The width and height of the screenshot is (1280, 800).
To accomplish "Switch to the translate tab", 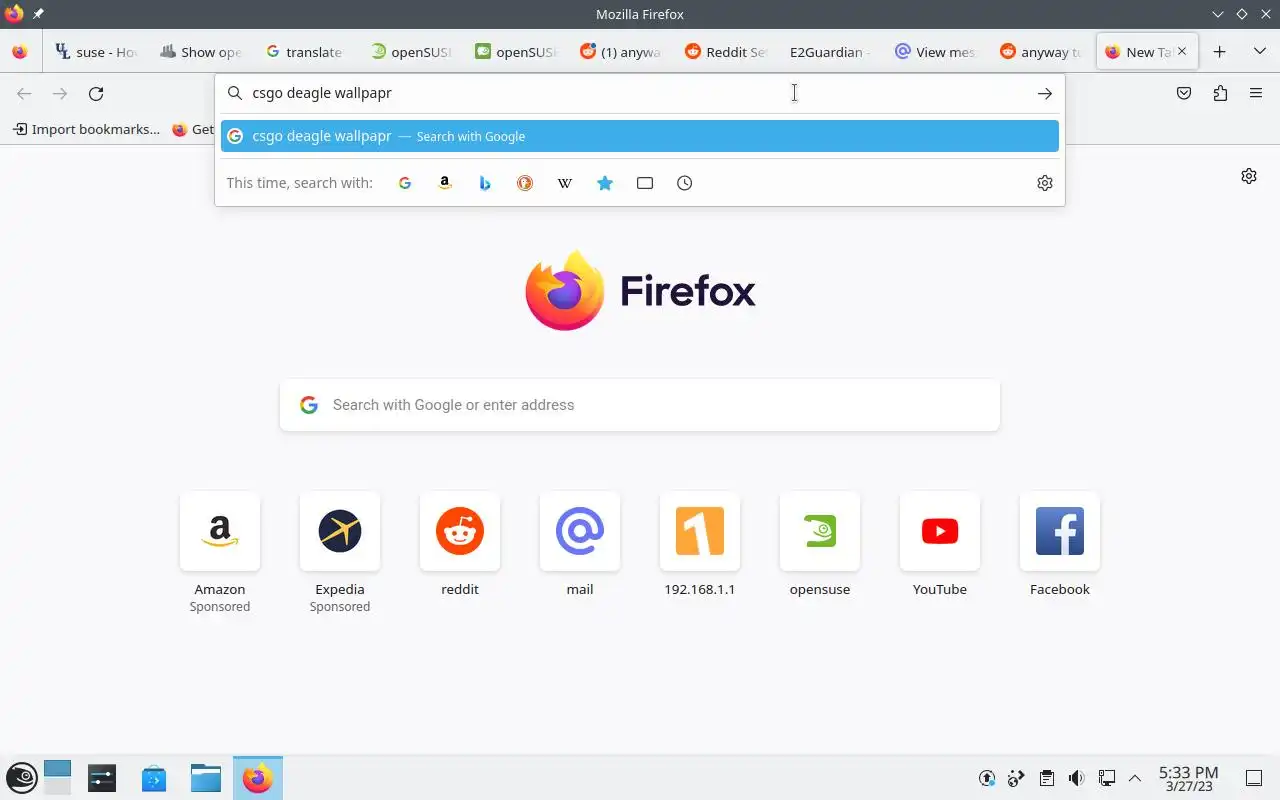I will click(x=305, y=52).
